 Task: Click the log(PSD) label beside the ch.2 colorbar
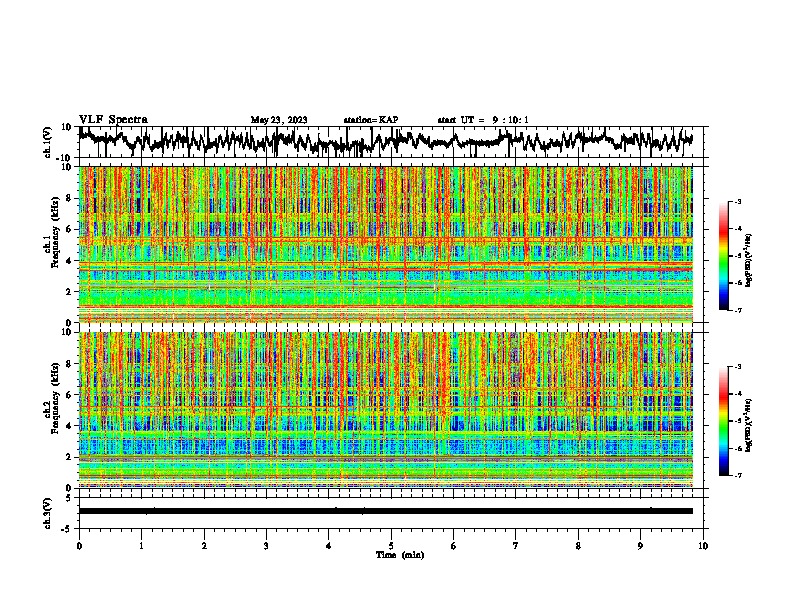pos(749,426)
